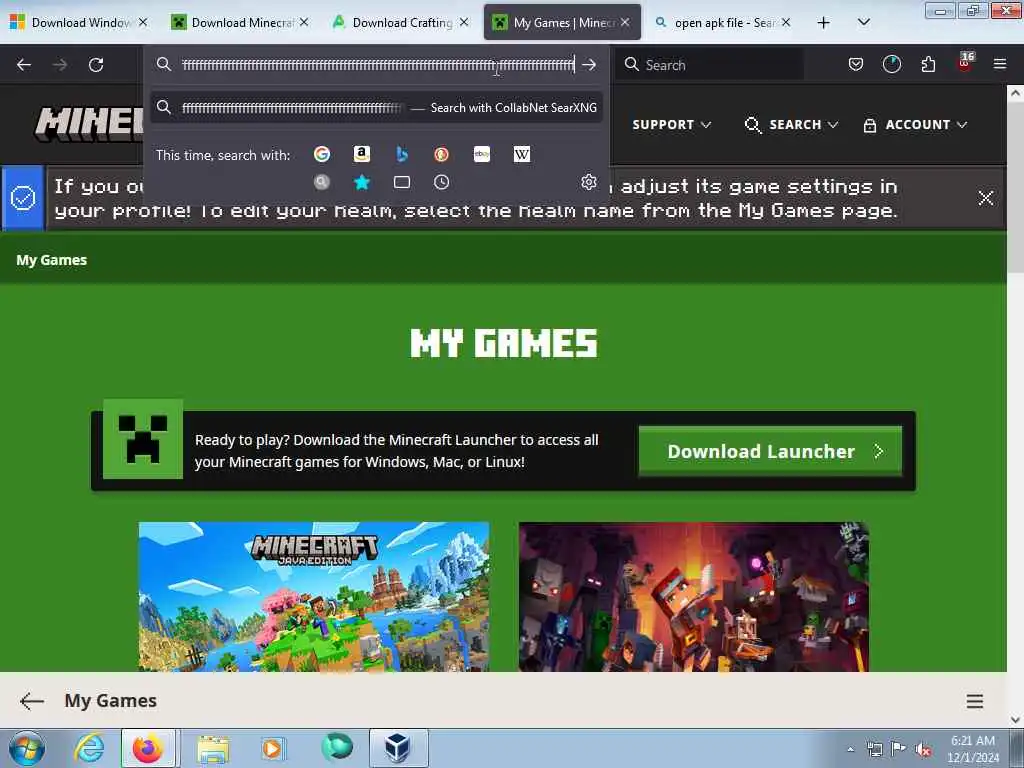Click the Firefox taskbar icon
Screen dimensions: 1024x768
coord(148,748)
